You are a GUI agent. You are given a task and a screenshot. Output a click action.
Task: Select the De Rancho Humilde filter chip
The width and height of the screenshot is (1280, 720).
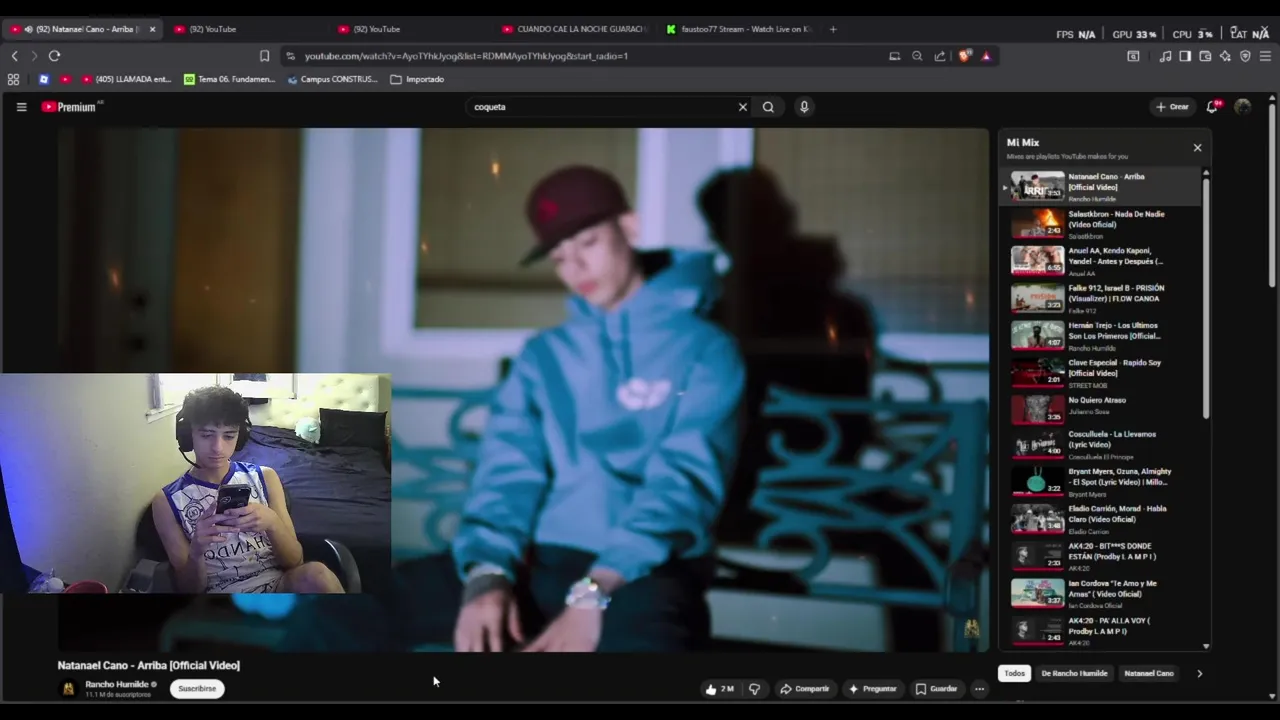[1074, 673]
